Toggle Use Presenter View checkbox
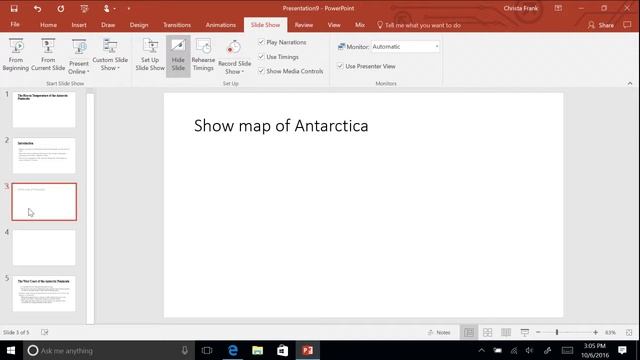The width and height of the screenshot is (640, 360). [x=340, y=66]
